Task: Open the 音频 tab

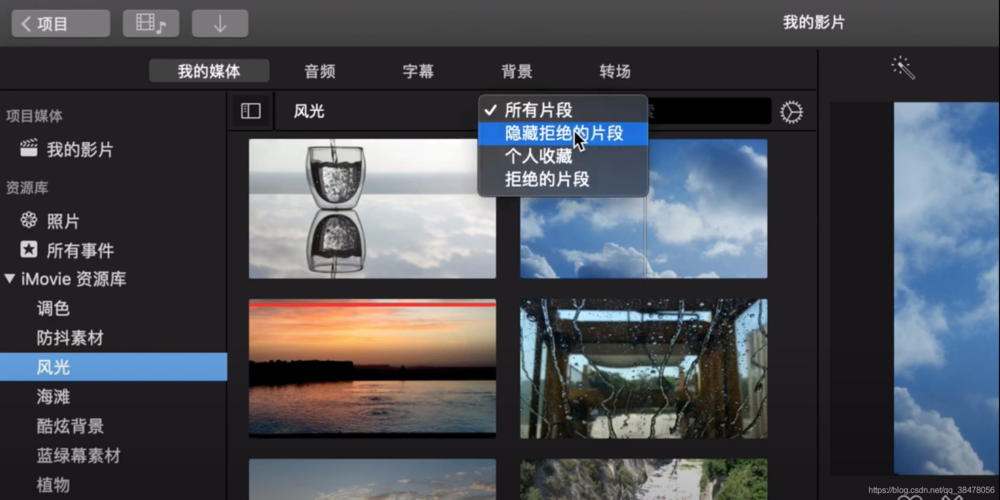Action: click(x=320, y=71)
